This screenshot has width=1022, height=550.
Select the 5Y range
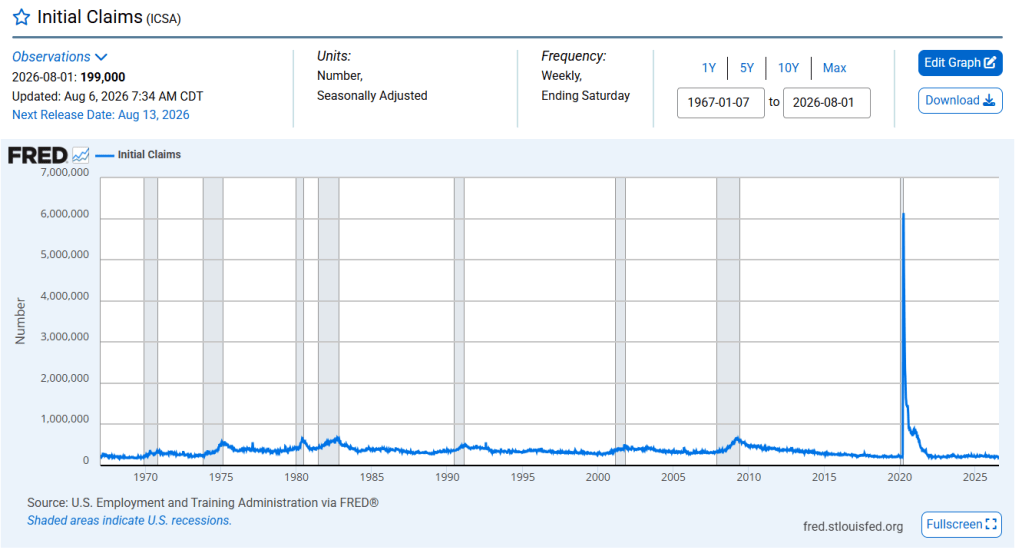tap(747, 68)
